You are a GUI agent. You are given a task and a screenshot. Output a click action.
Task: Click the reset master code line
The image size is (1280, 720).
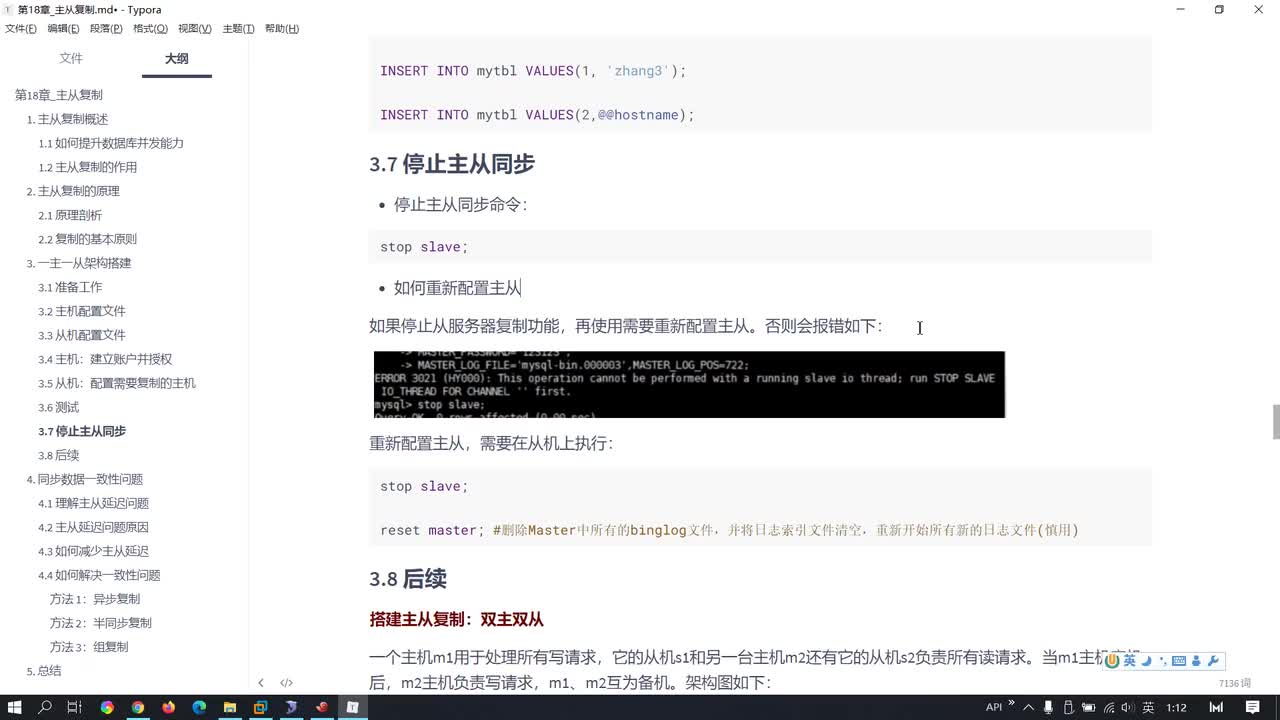click(729, 530)
